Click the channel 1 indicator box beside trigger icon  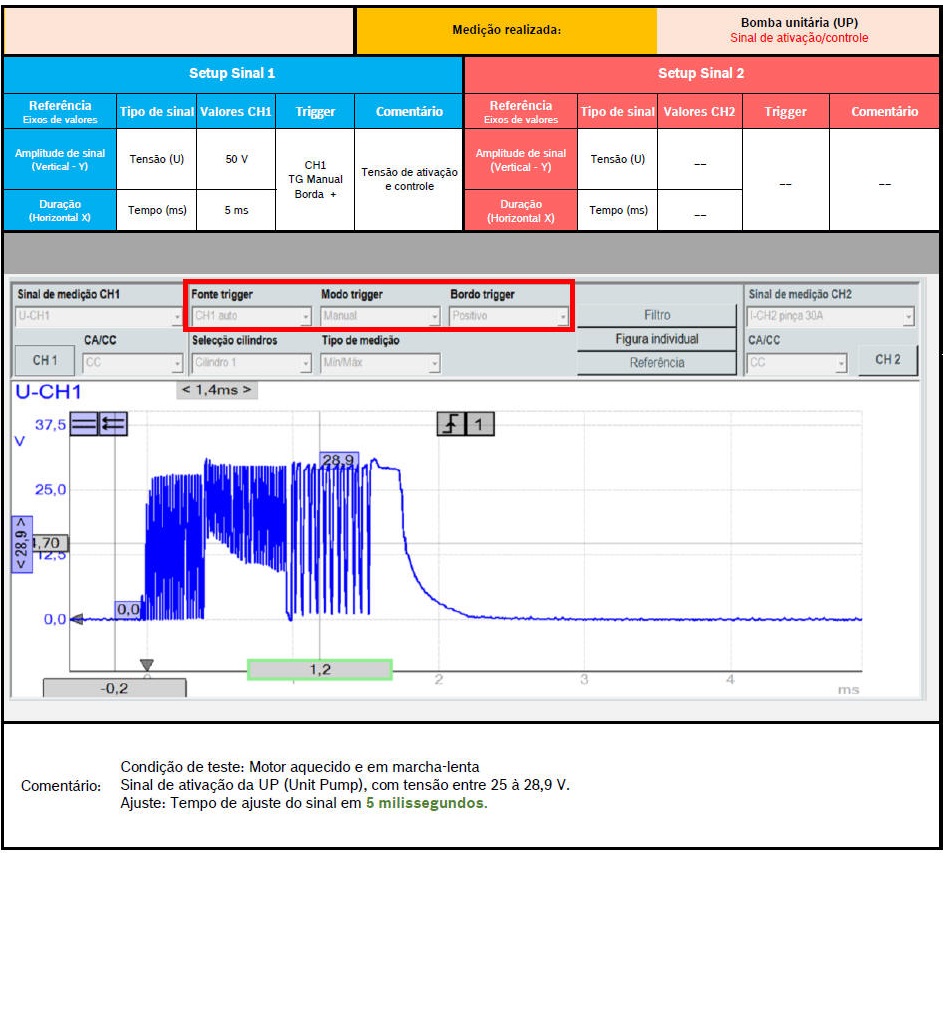[480, 425]
